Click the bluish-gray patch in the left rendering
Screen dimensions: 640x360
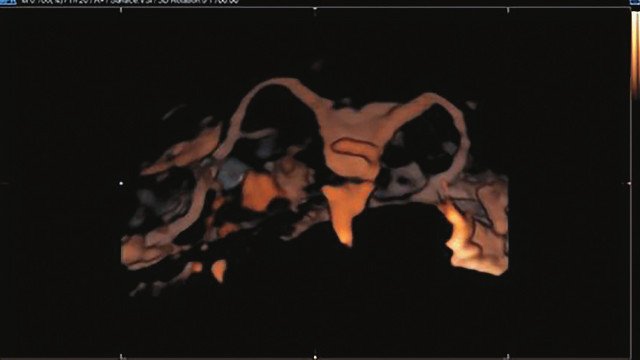(x=232, y=173)
